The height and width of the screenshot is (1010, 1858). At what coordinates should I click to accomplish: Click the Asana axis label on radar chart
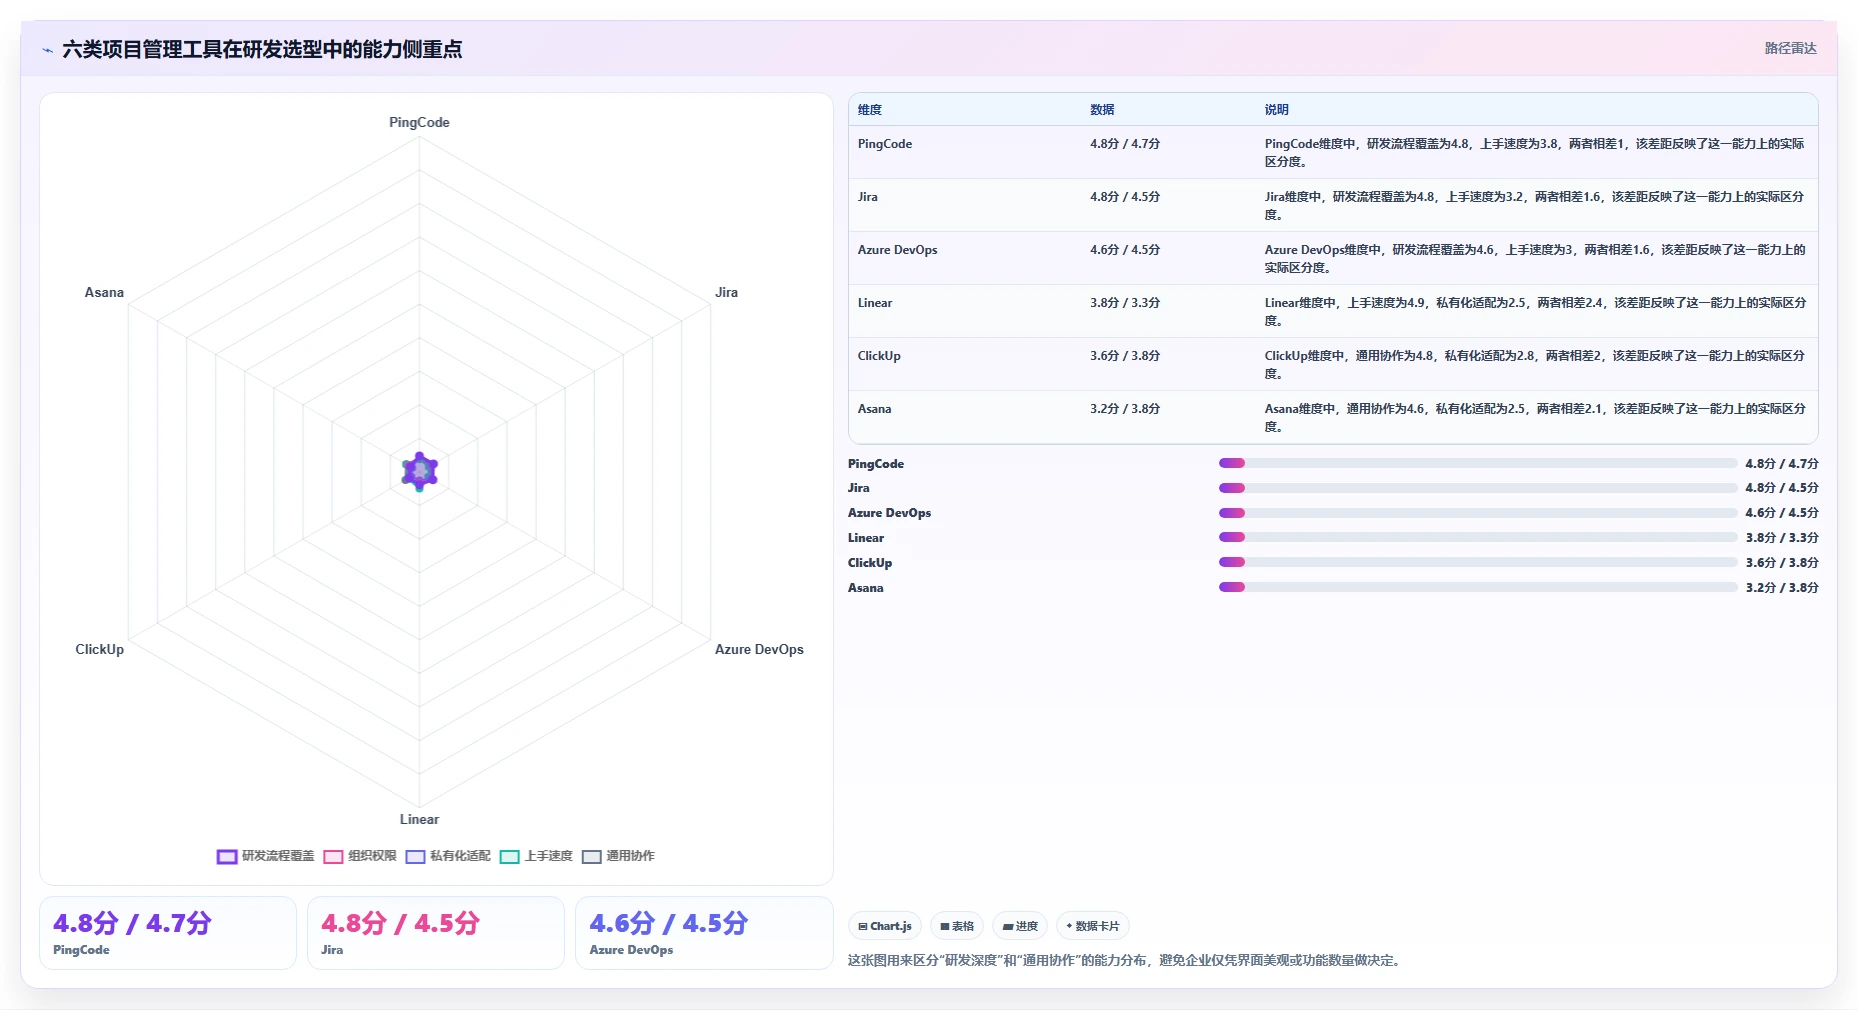(104, 292)
